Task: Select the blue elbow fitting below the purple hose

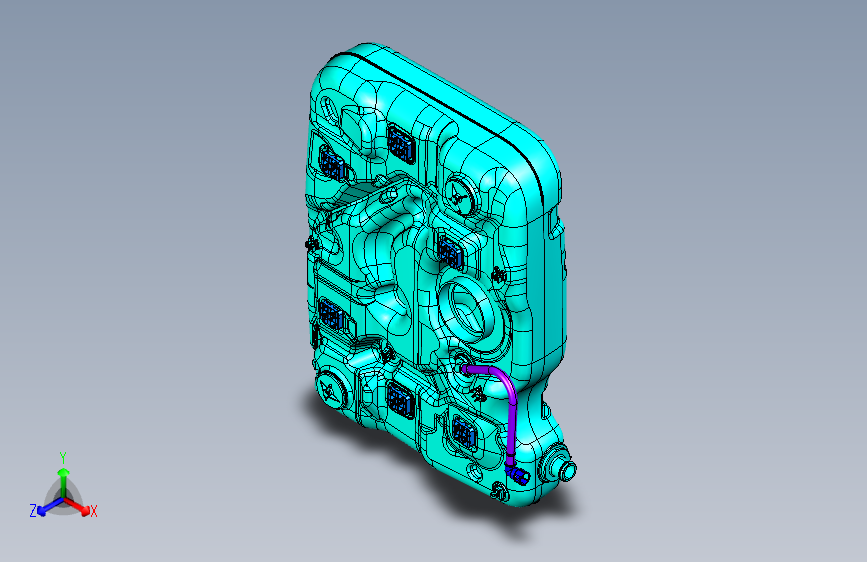Action: pos(516,473)
